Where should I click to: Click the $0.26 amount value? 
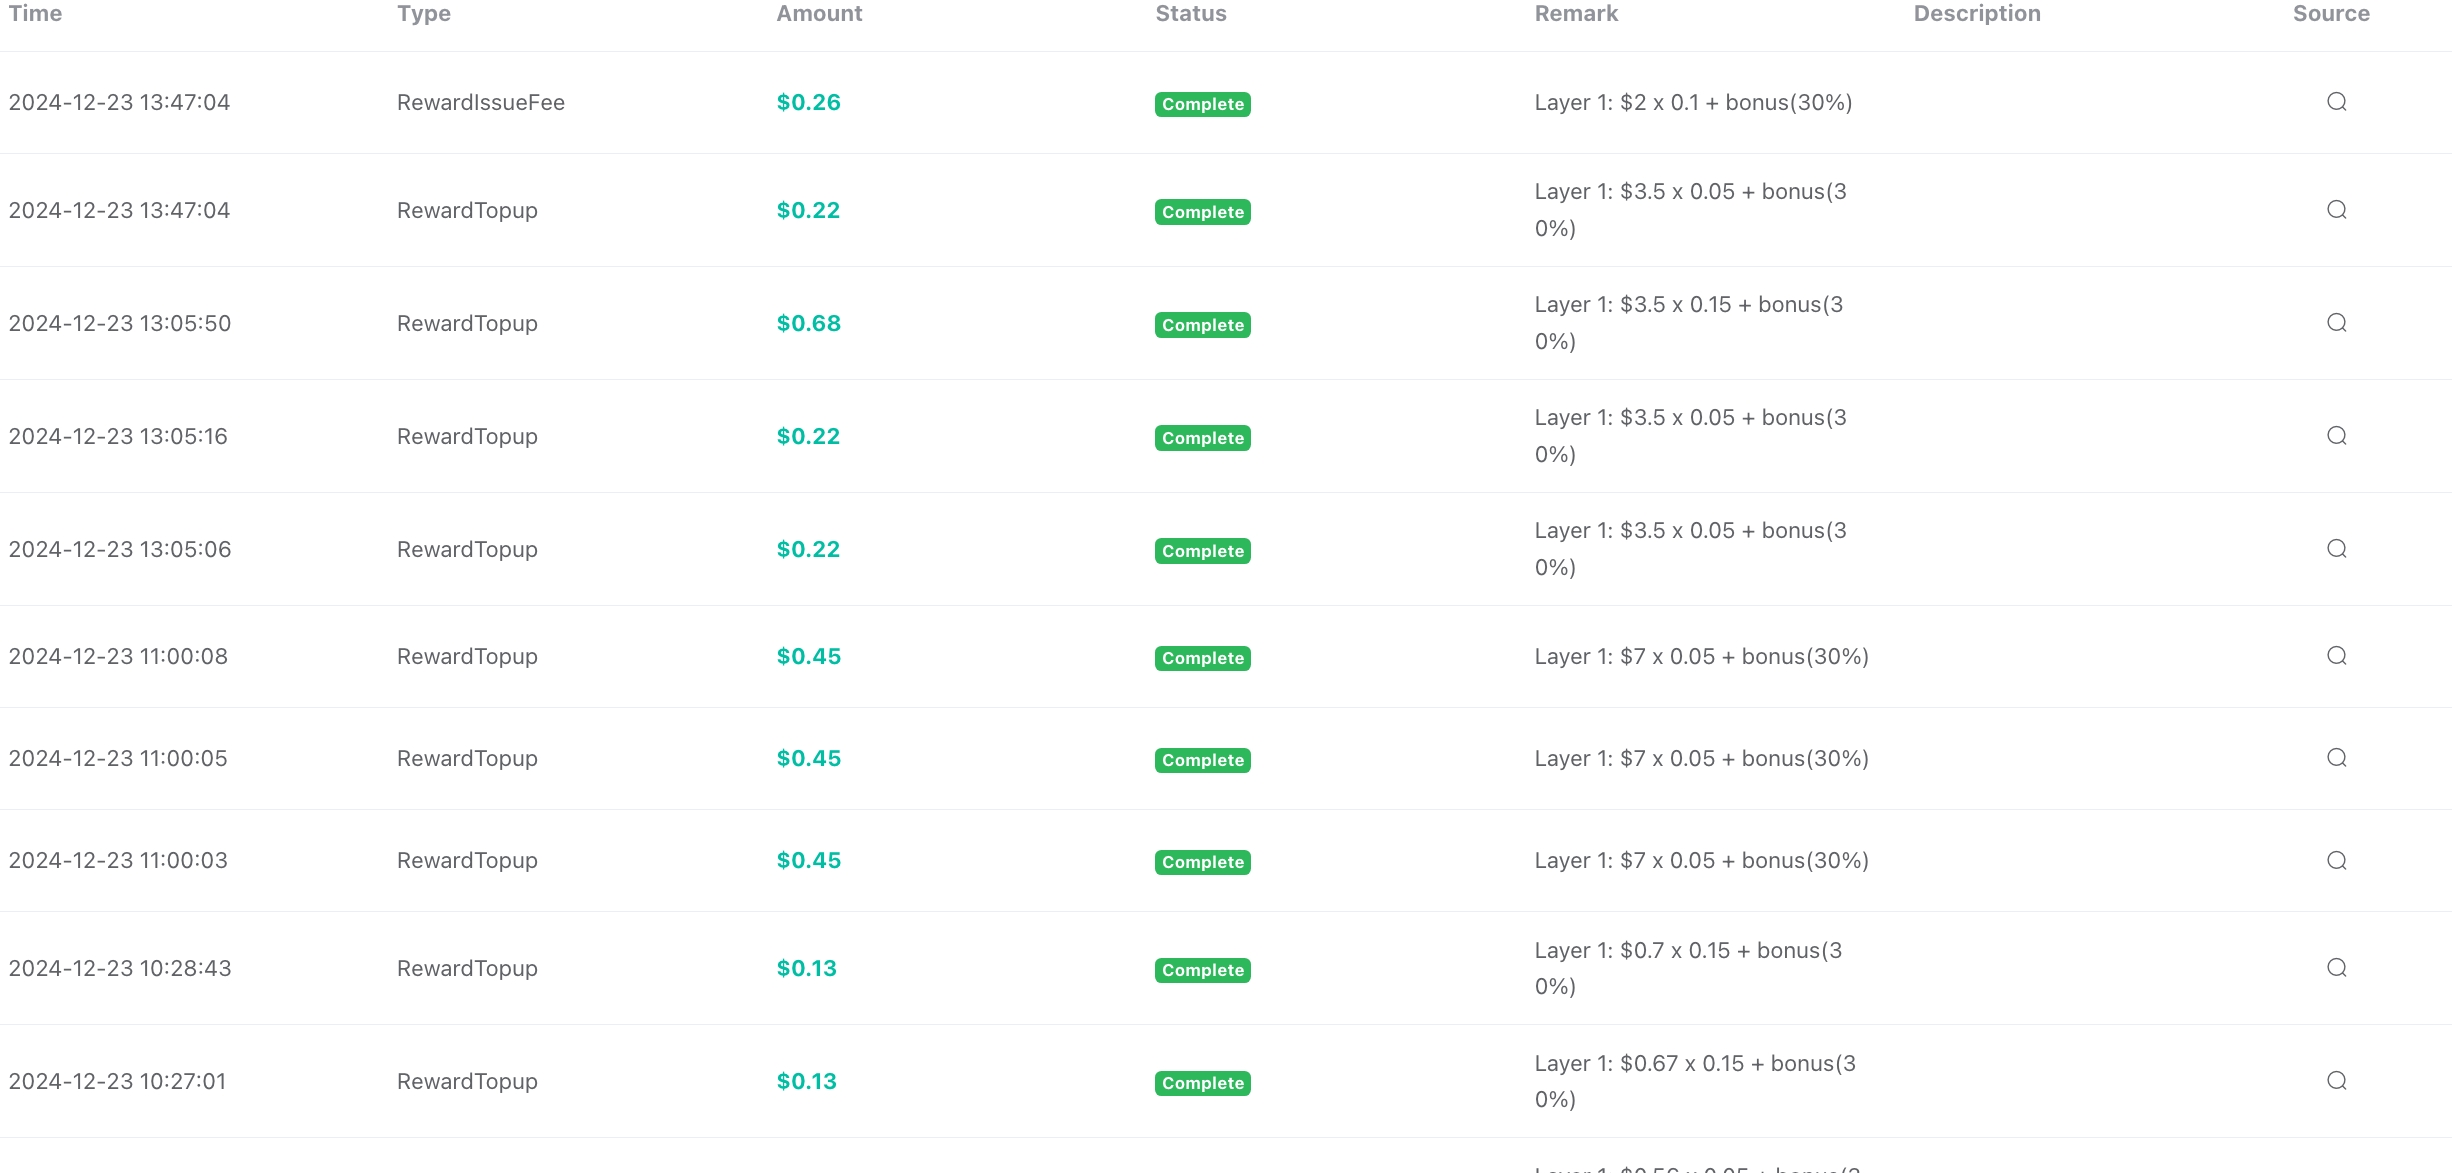coord(808,102)
